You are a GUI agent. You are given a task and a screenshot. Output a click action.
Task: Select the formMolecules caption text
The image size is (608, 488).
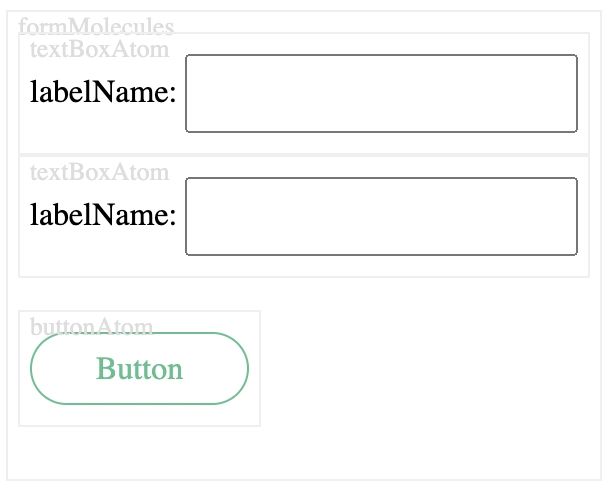[x=96, y=27]
